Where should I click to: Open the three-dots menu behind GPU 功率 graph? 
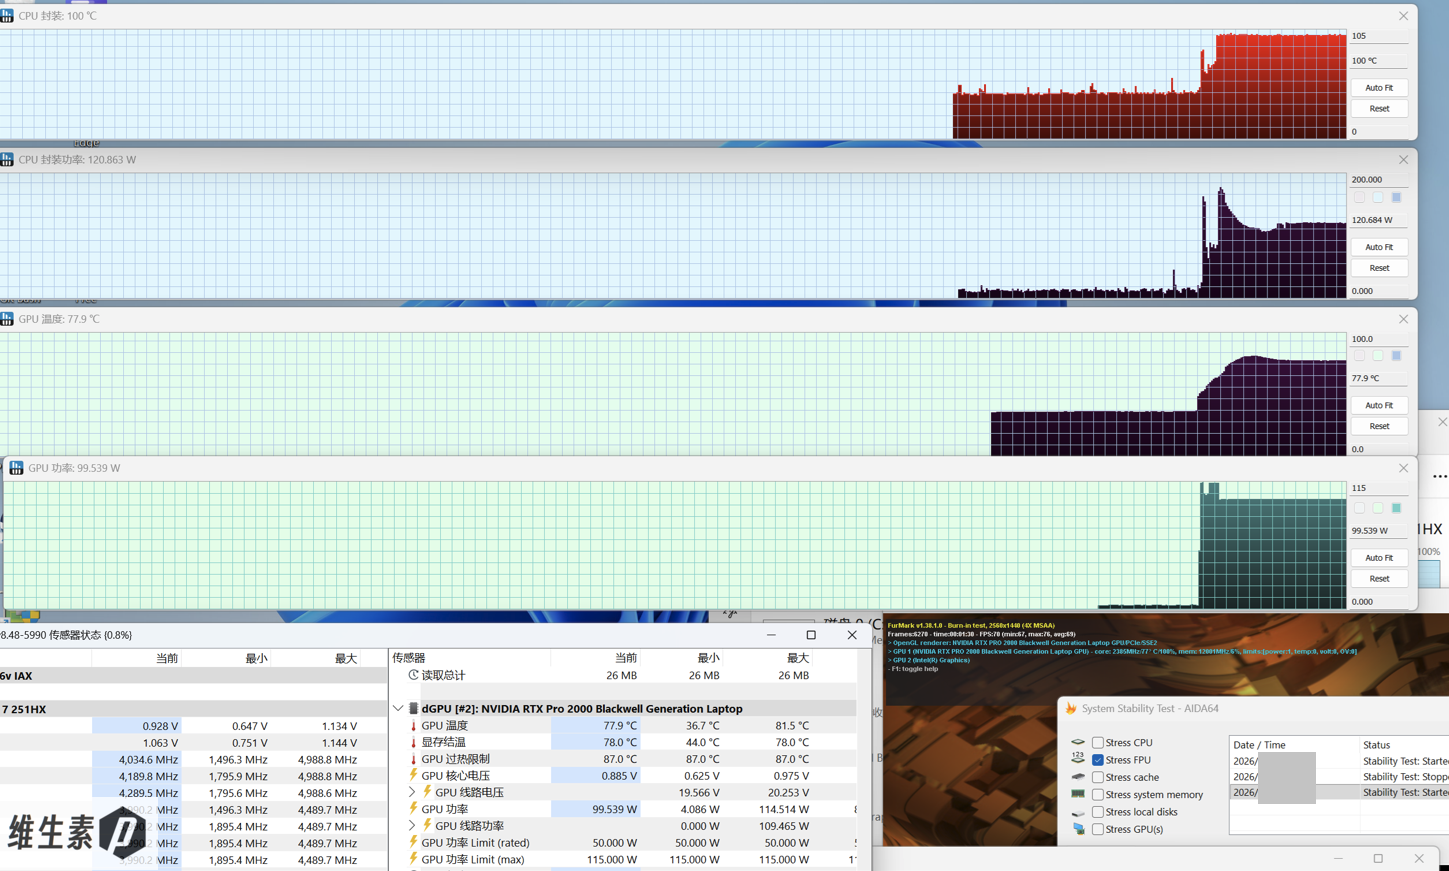(x=1439, y=476)
